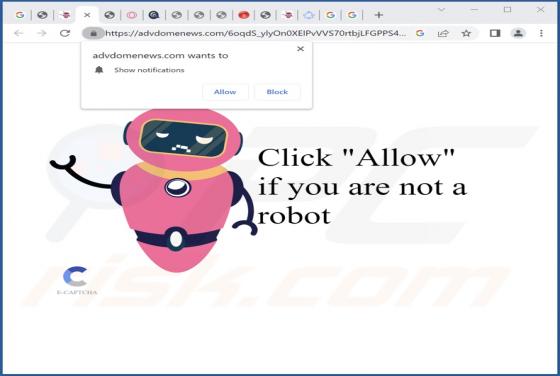Open the browser side panel
The image size is (560, 376).
pos(495,33)
